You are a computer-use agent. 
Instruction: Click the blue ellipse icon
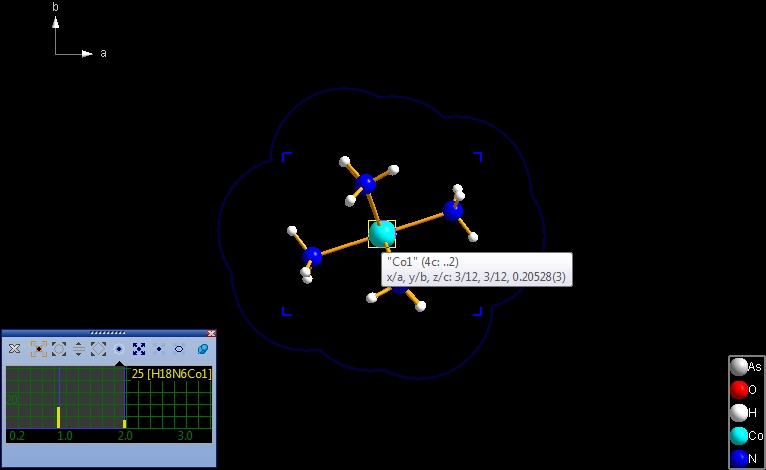(x=179, y=349)
